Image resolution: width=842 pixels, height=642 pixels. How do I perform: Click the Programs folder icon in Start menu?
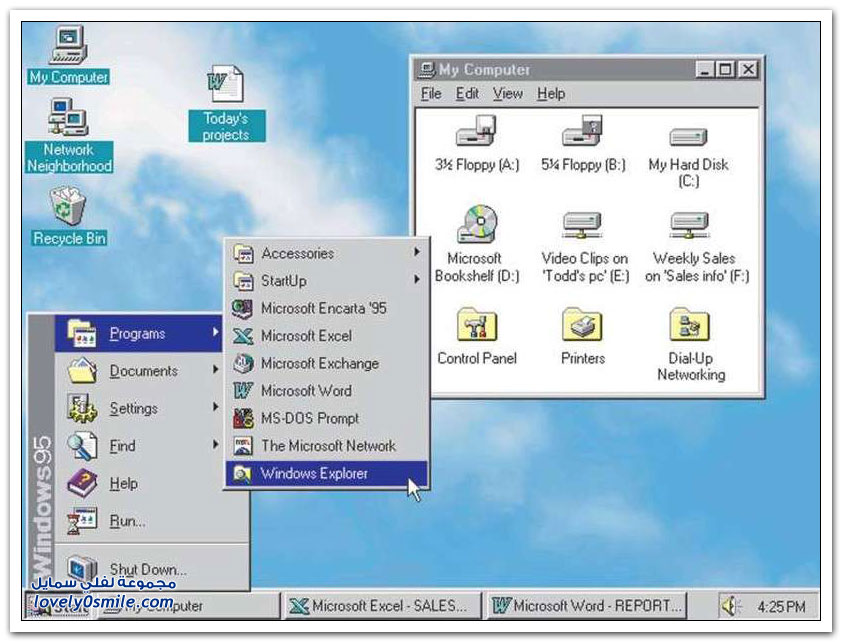point(82,333)
